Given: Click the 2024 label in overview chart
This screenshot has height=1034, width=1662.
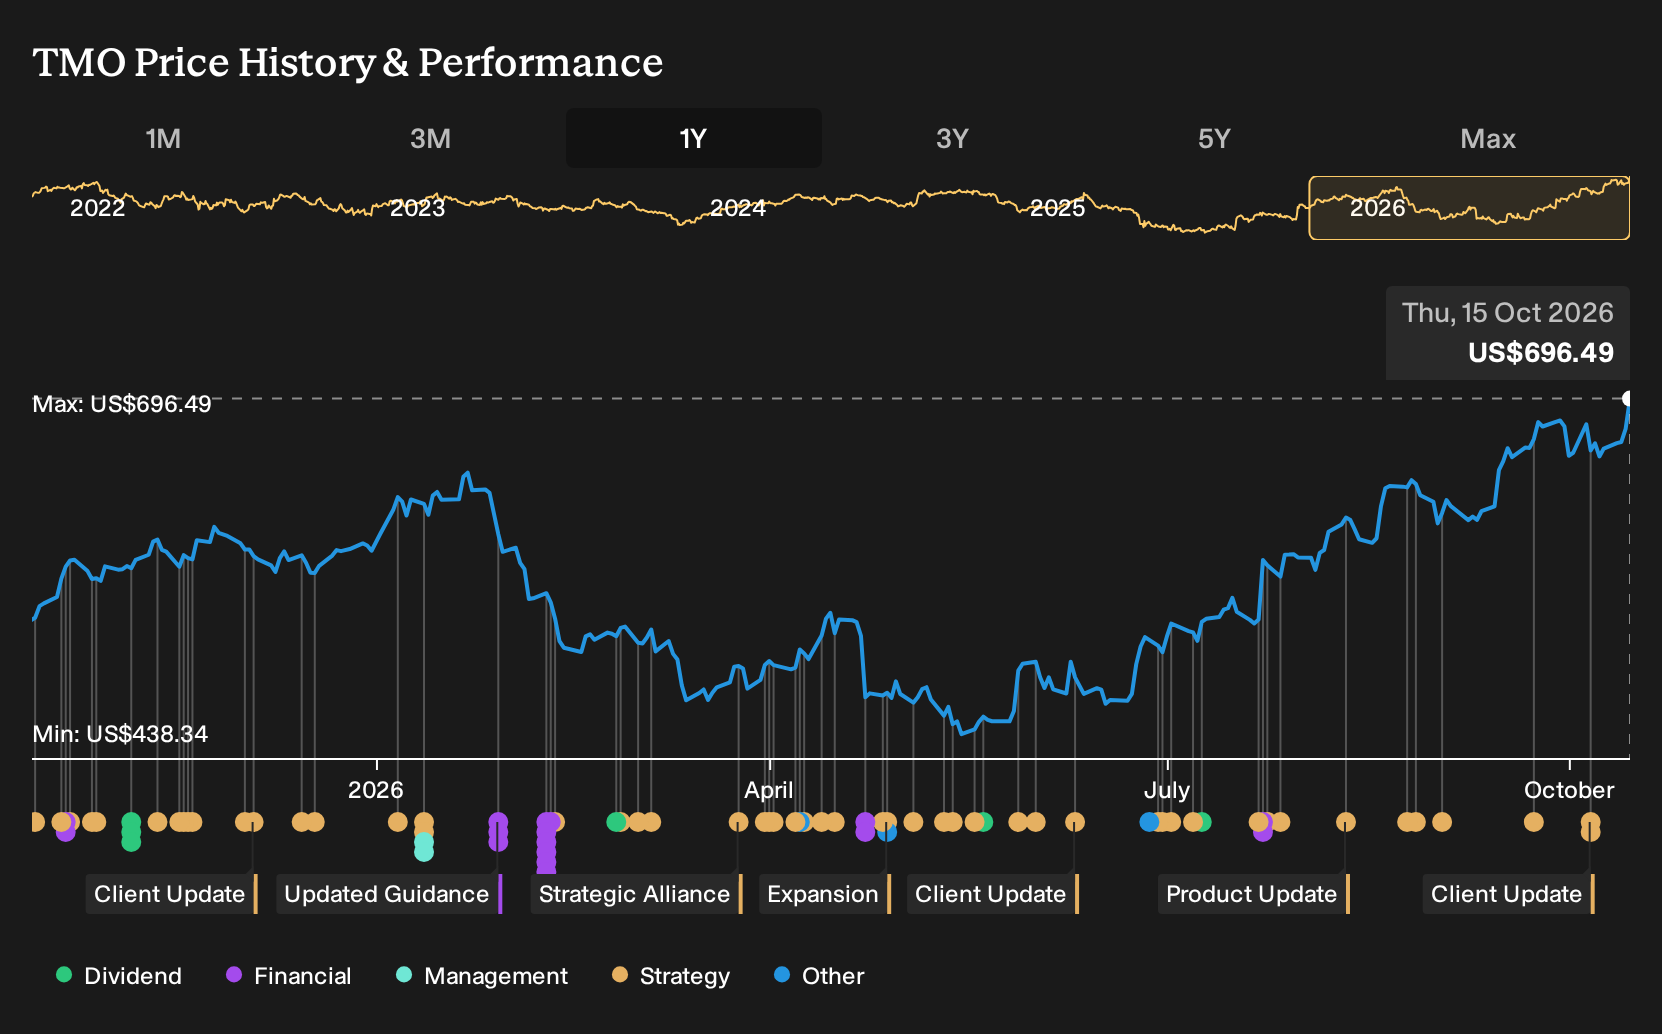Looking at the screenshot, I should click(x=738, y=208).
